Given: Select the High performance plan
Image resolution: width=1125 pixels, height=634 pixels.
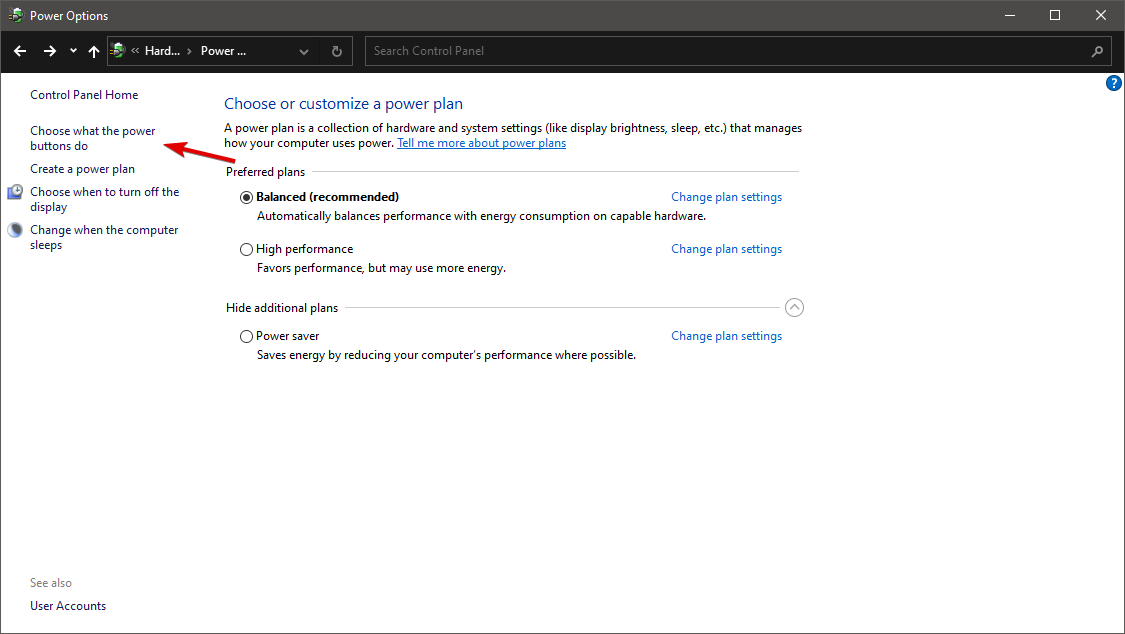Looking at the screenshot, I should click(x=246, y=250).
